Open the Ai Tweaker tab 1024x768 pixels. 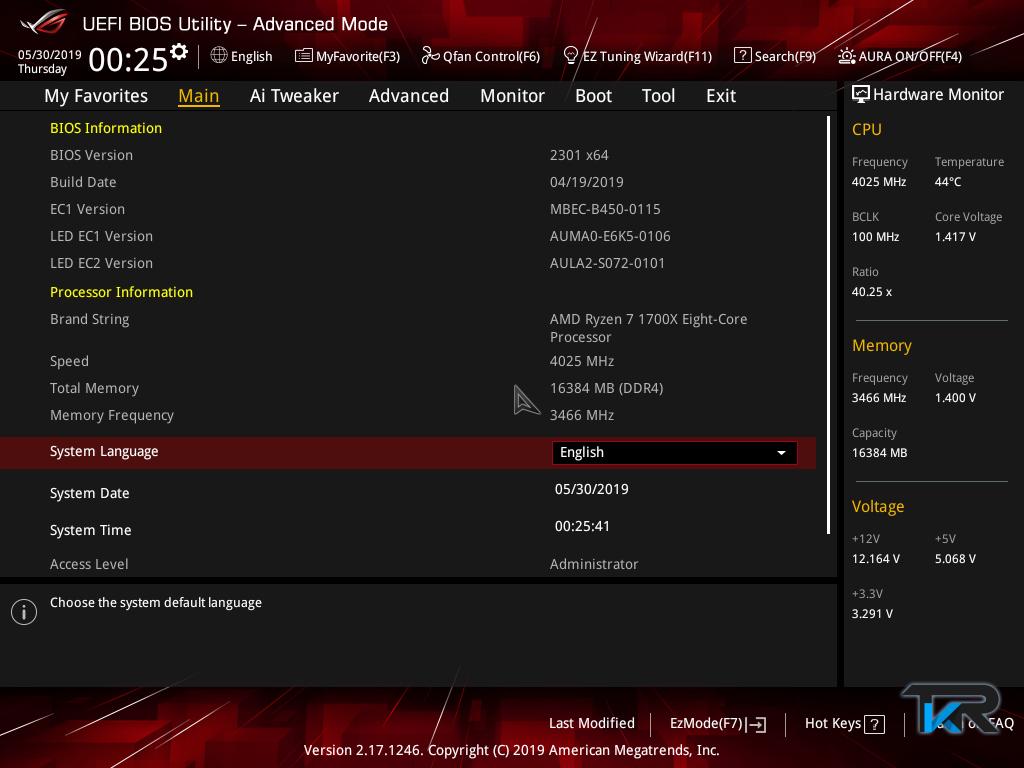pyautogui.click(x=294, y=96)
